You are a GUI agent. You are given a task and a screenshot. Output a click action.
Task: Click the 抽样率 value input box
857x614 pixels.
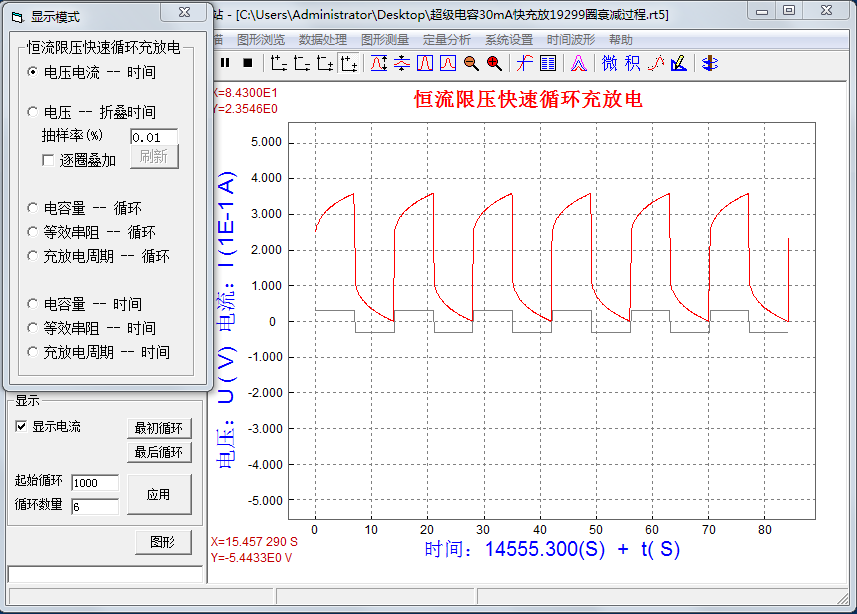(x=153, y=137)
